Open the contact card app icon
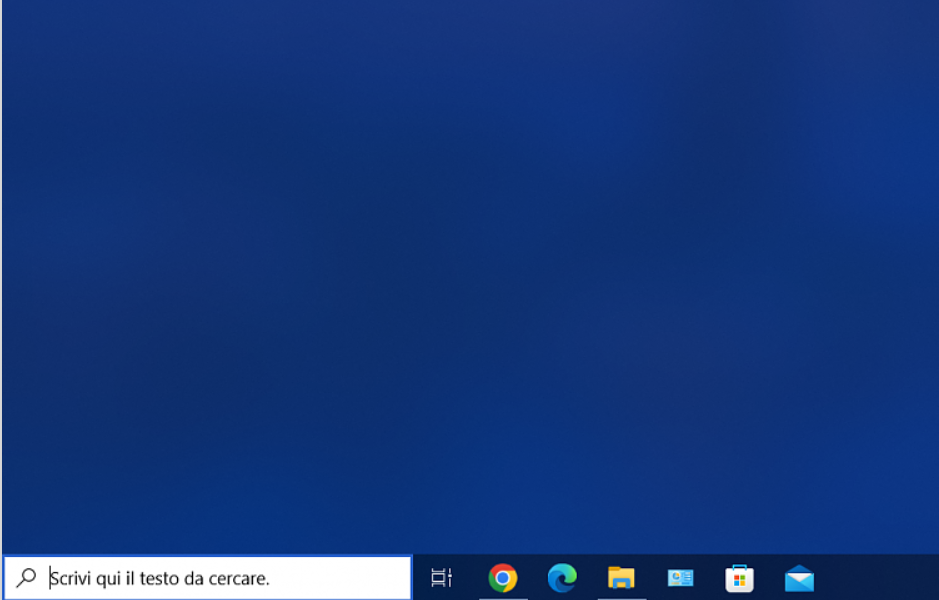 pos(680,578)
